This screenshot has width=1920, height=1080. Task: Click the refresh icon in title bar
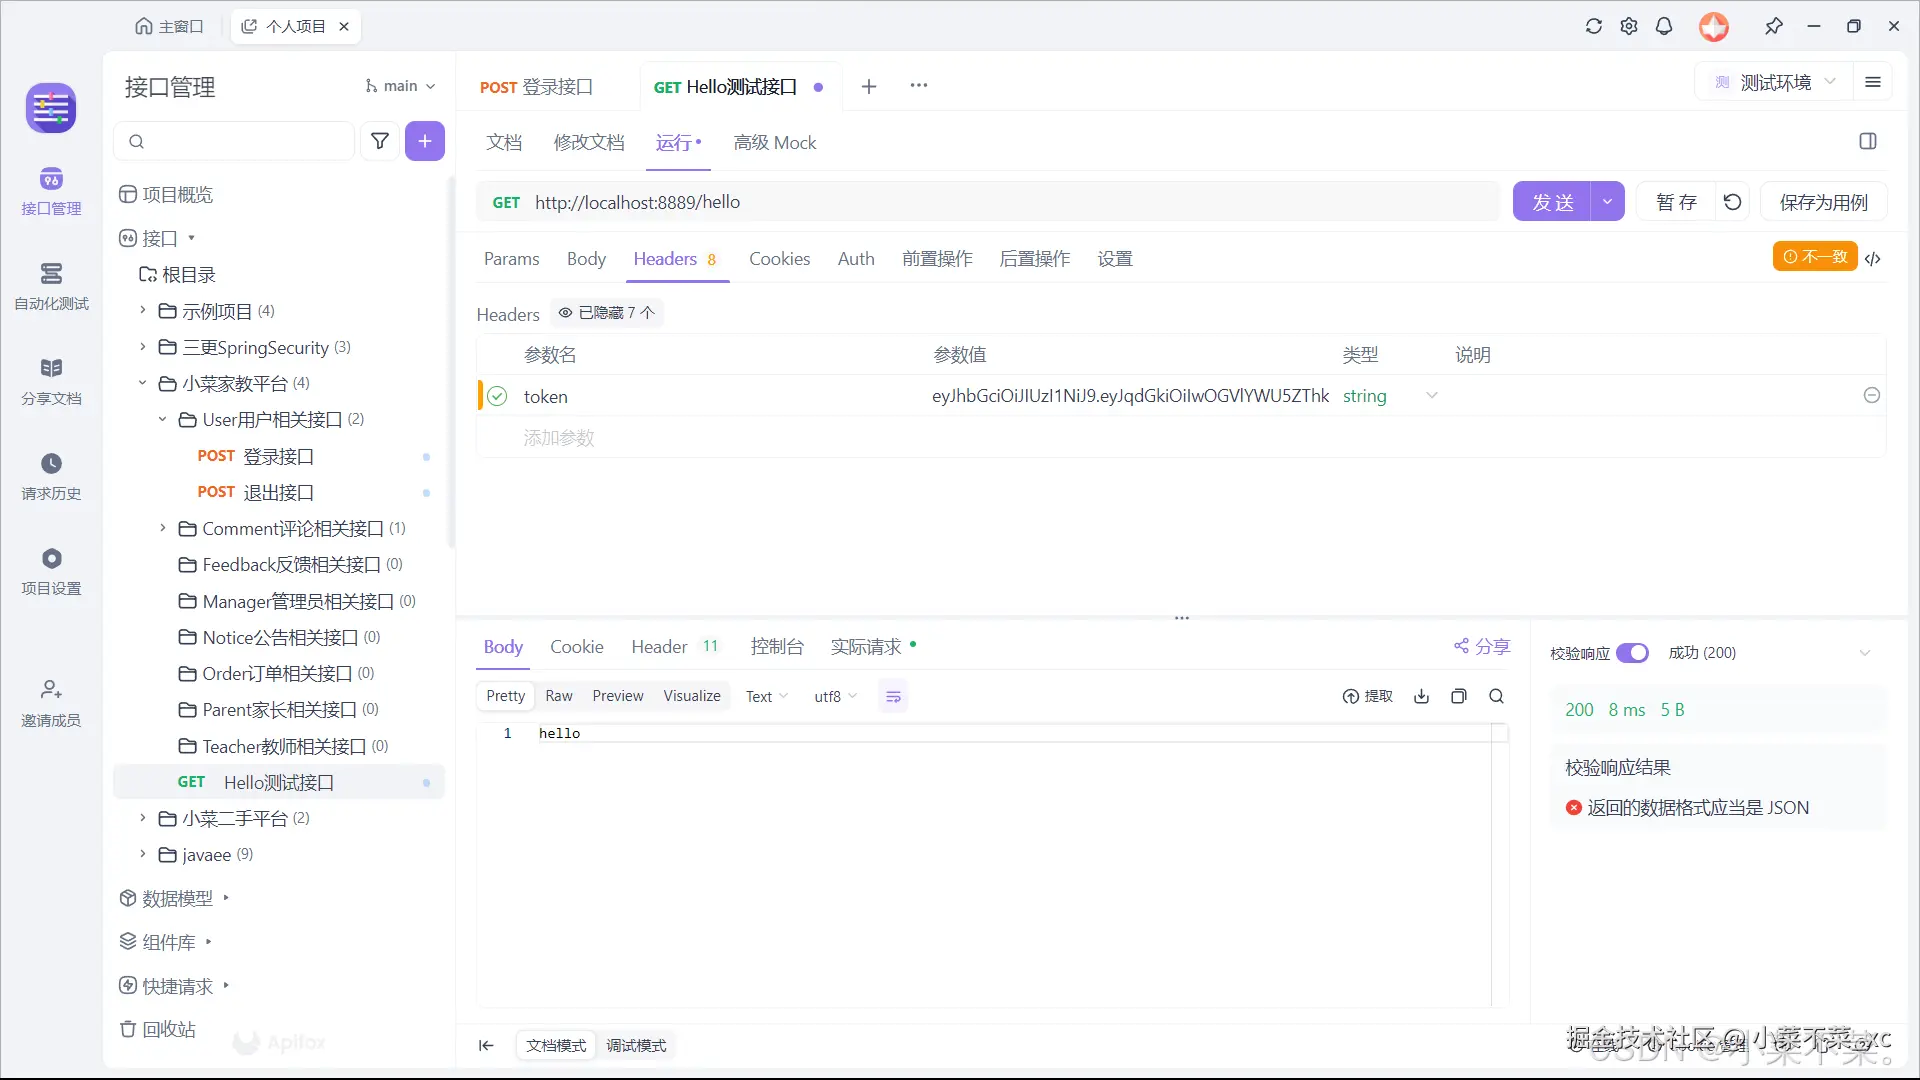pos(1594,27)
